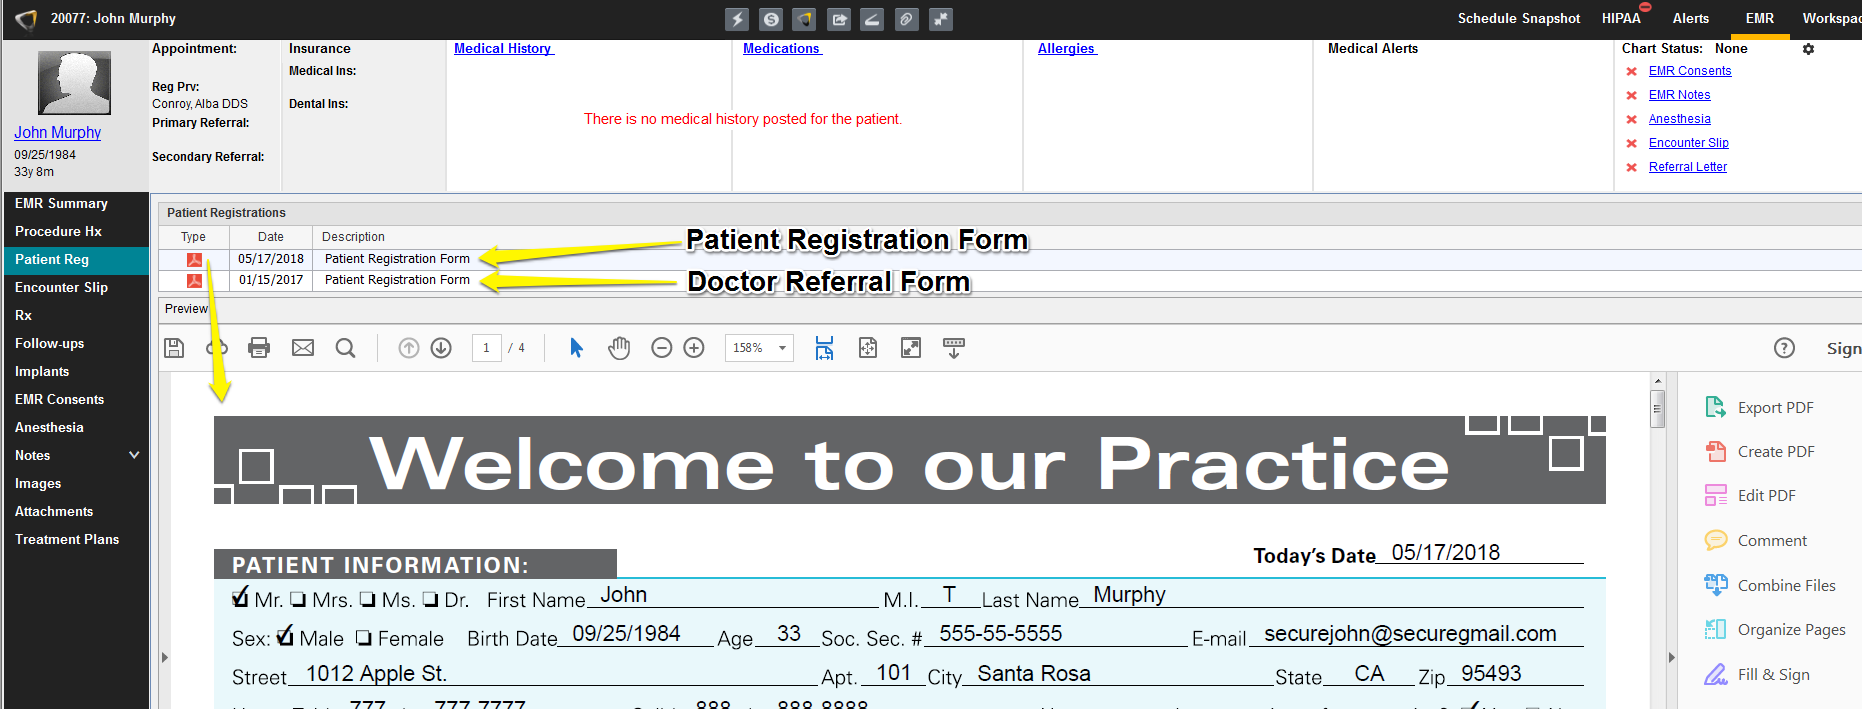
Task: Collapse the right PDF tools pane arrow
Action: (1671, 657)
